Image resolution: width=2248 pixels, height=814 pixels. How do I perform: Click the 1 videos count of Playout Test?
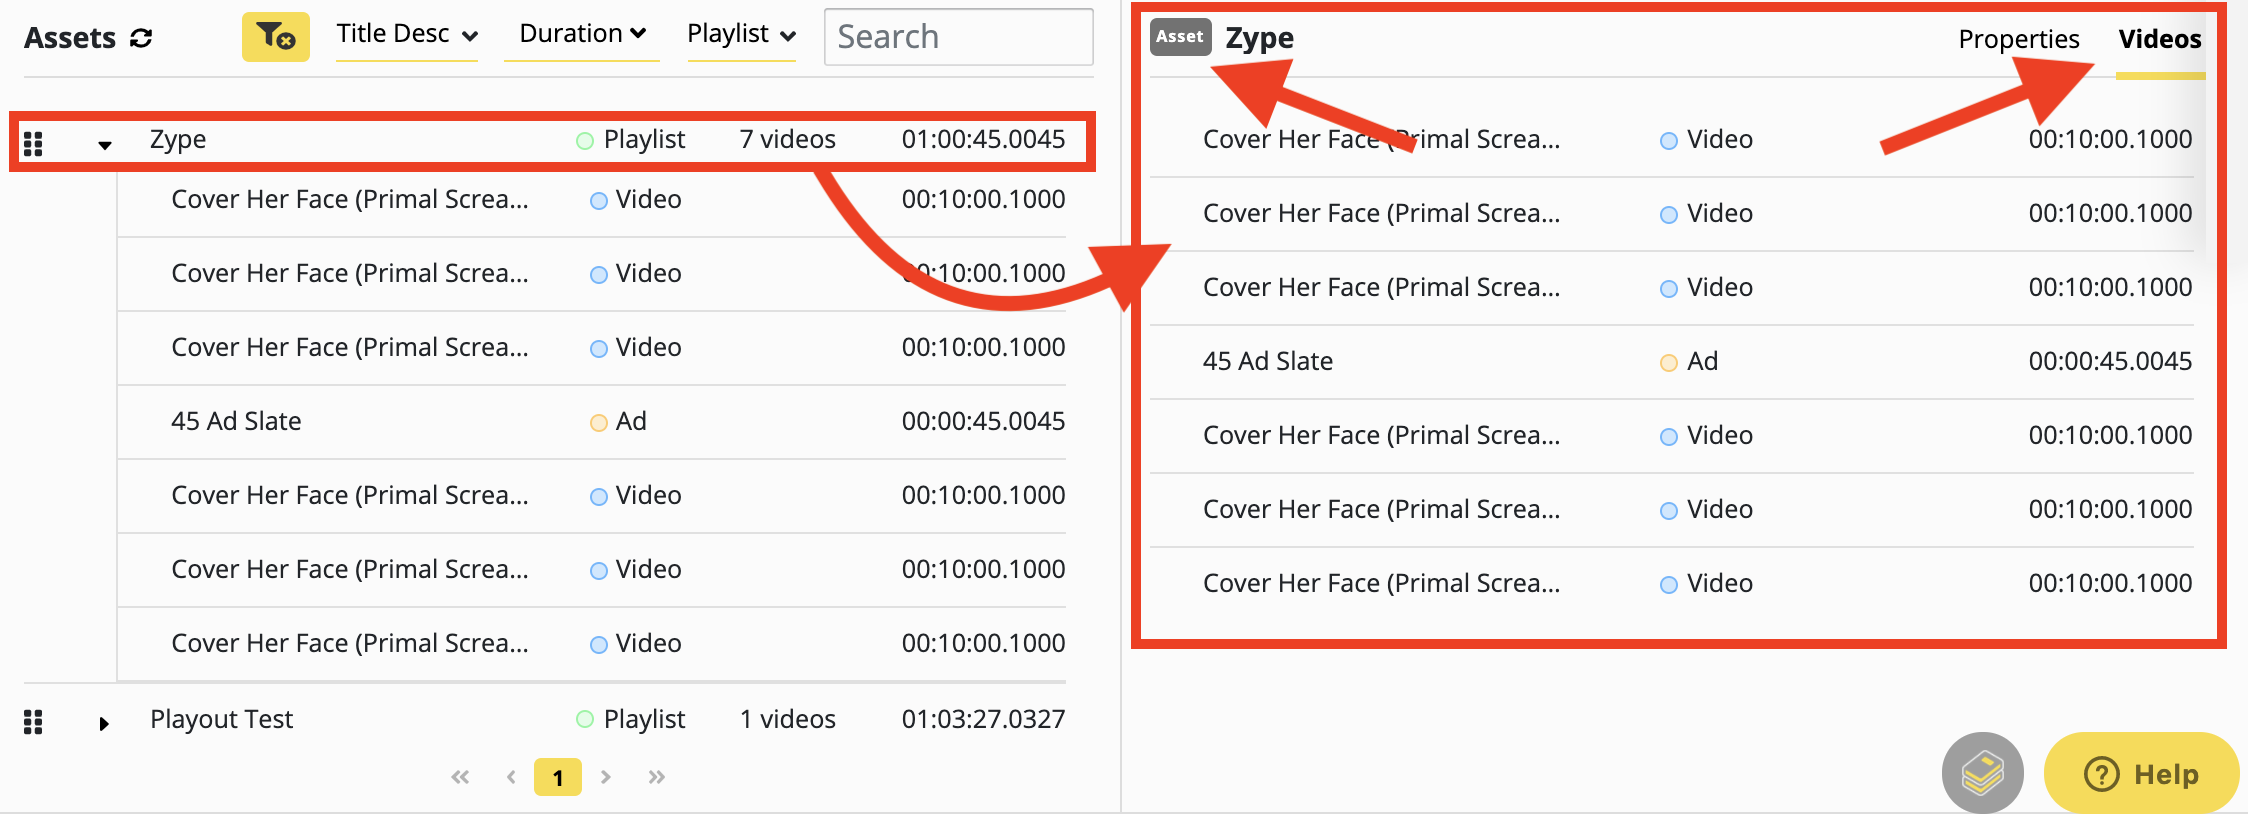pyautogui.click(x=787, y=719)
